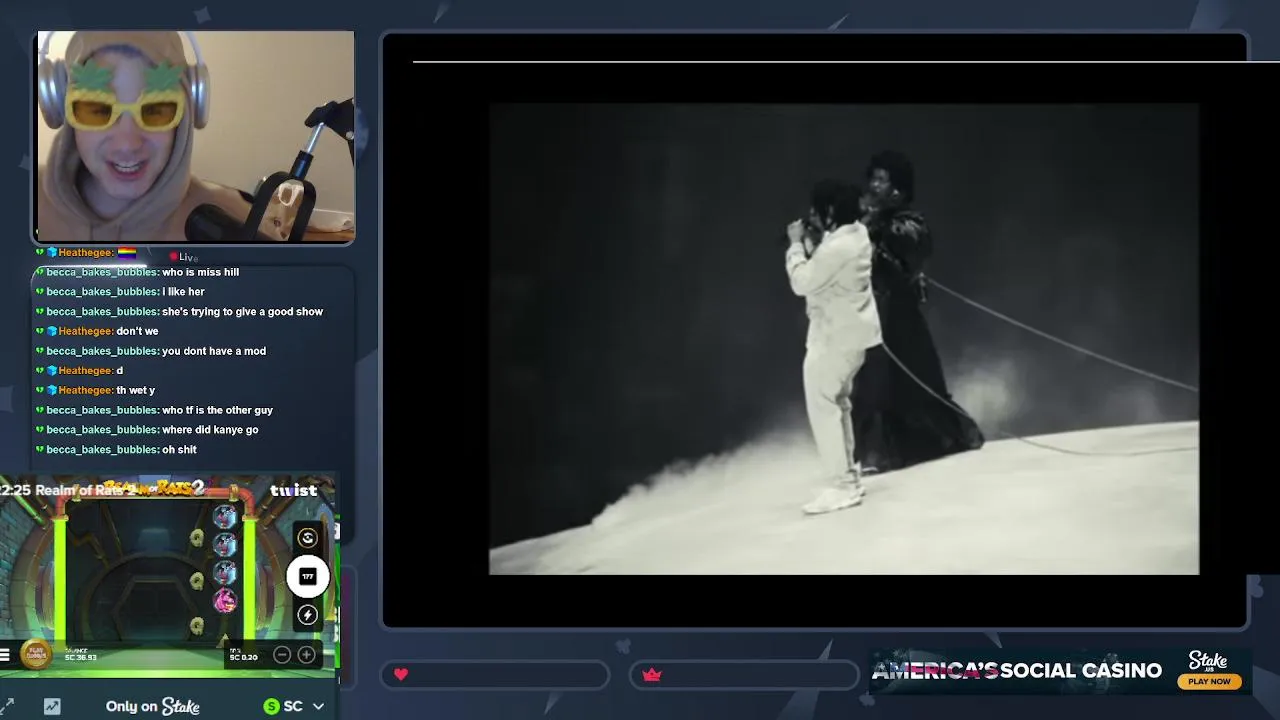1280x720 pixels.
Task: Click the autoplay spin icon in the slot game
Action: point(307,538)
